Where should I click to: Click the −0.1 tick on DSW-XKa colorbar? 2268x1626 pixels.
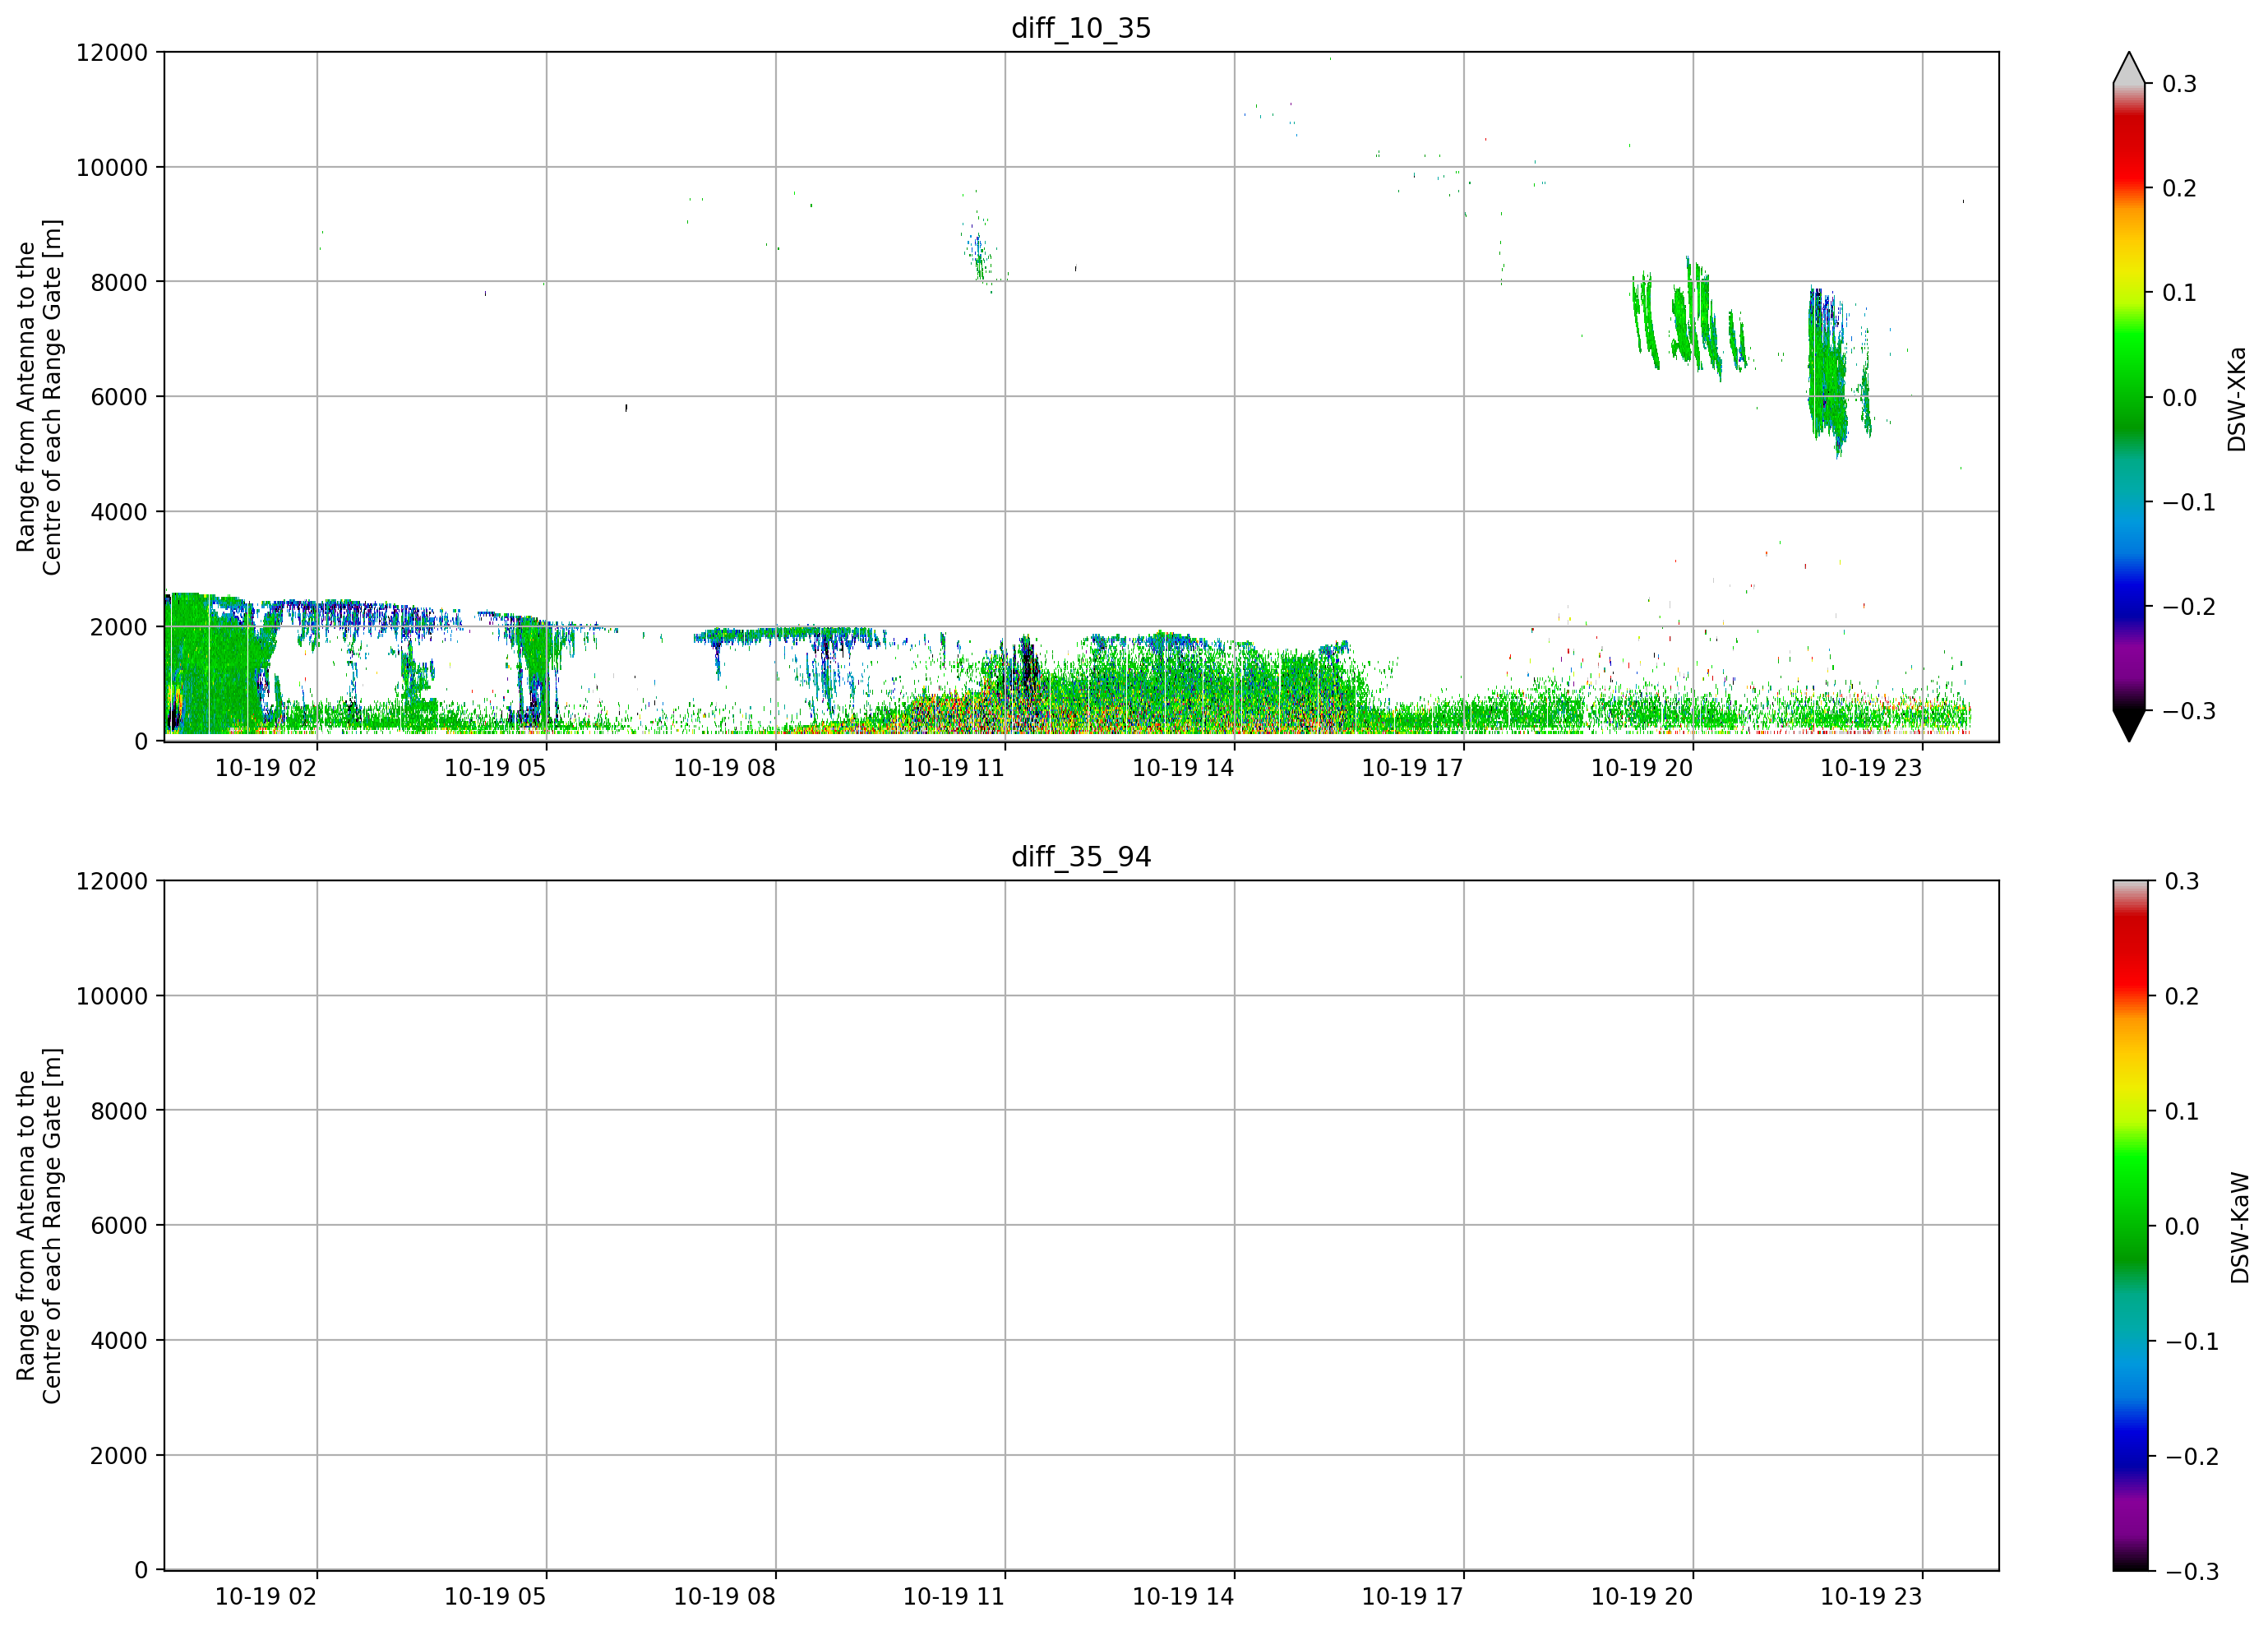(x=2189, y=502)
